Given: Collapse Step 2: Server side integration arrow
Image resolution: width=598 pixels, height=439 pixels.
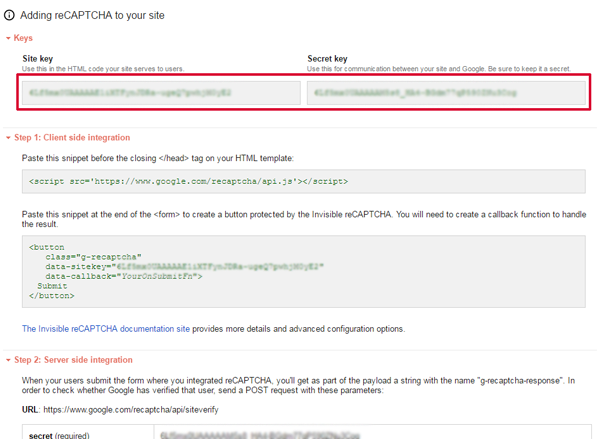Looking at the screenshot, I should click(8, 360).
